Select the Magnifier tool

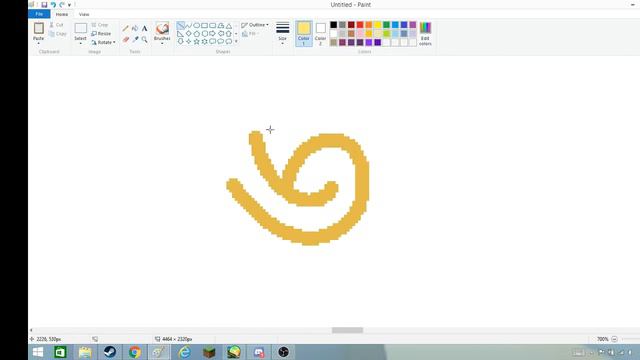click(x=144, y=40)
